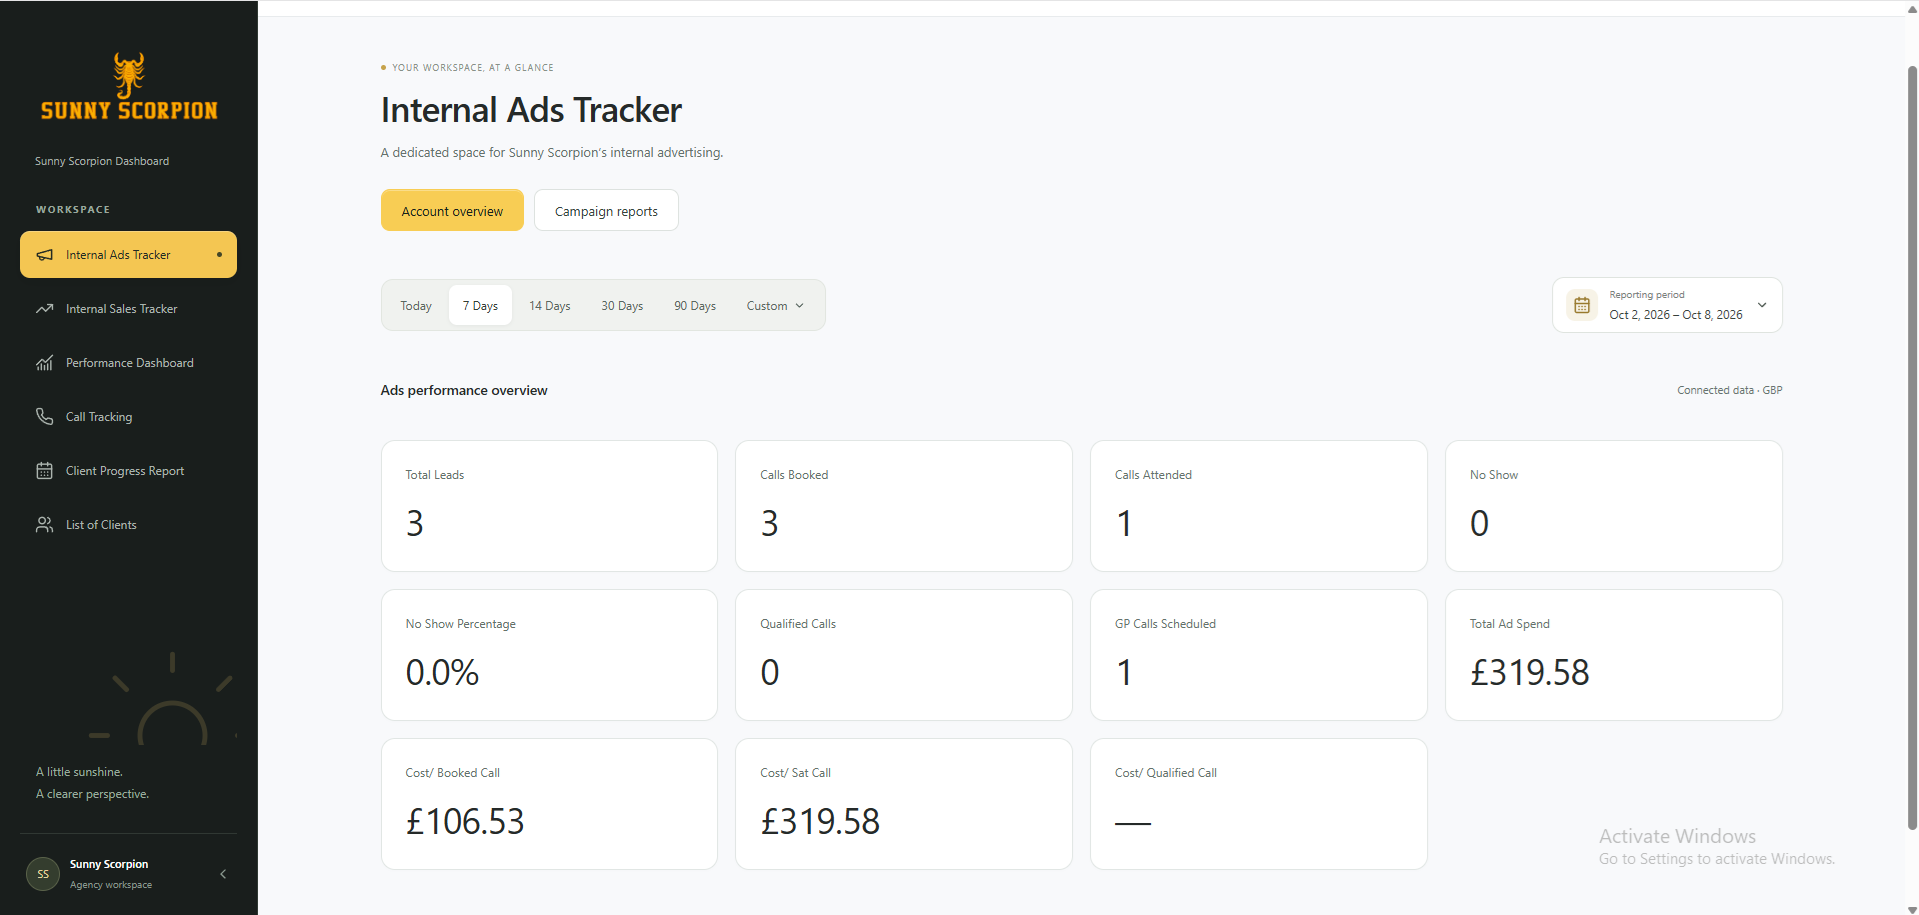
Task: Click the calendar icon beside Client Progress Report
Action: click(45, 471)
